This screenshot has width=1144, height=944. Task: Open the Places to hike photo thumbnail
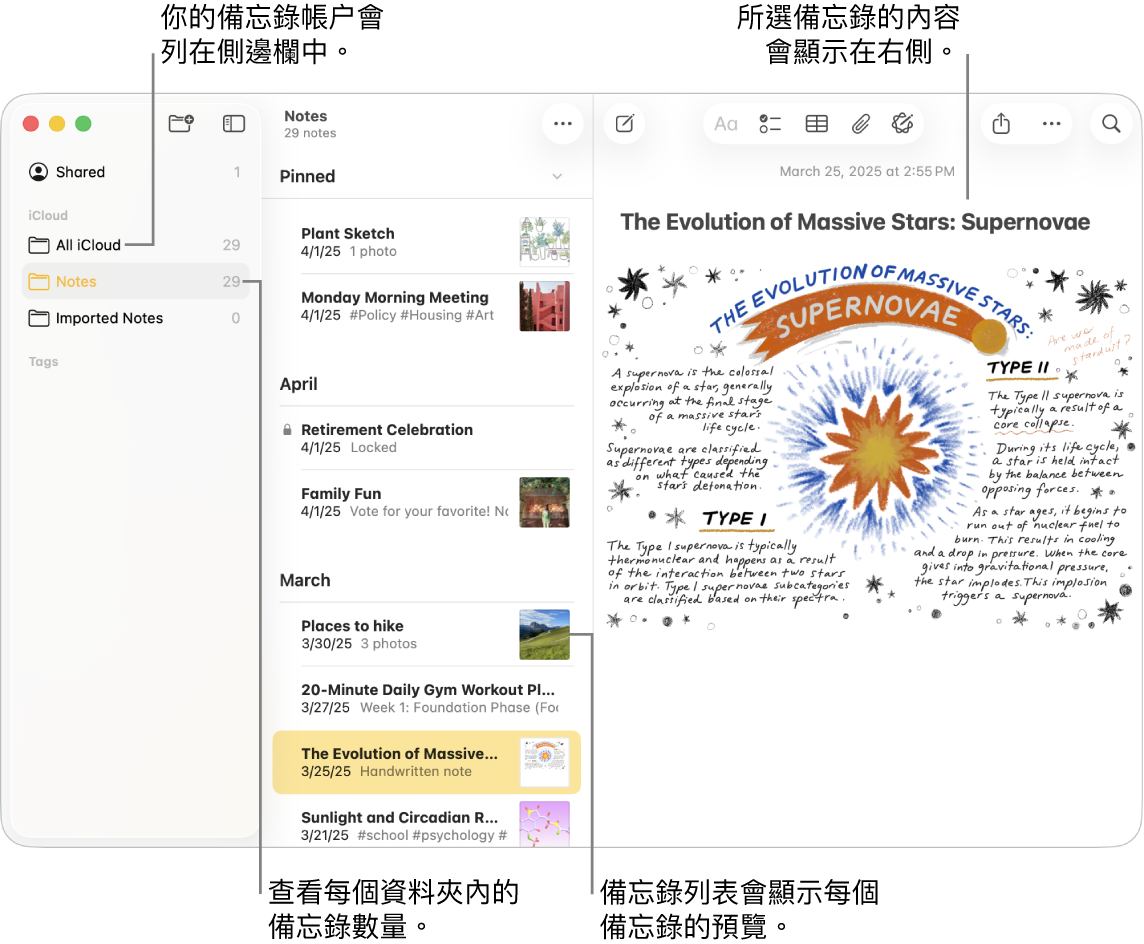coord(544,634)
